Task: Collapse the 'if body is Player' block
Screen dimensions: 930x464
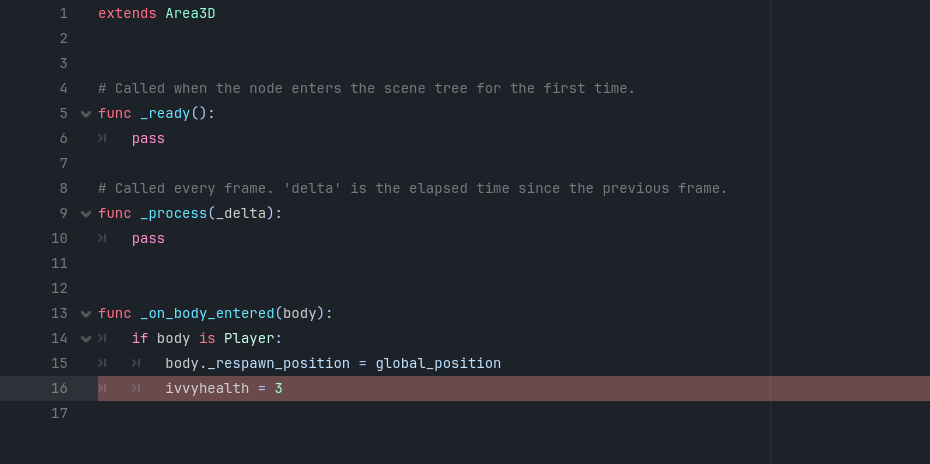Action: pyautogui.click(x=86, y=339)
